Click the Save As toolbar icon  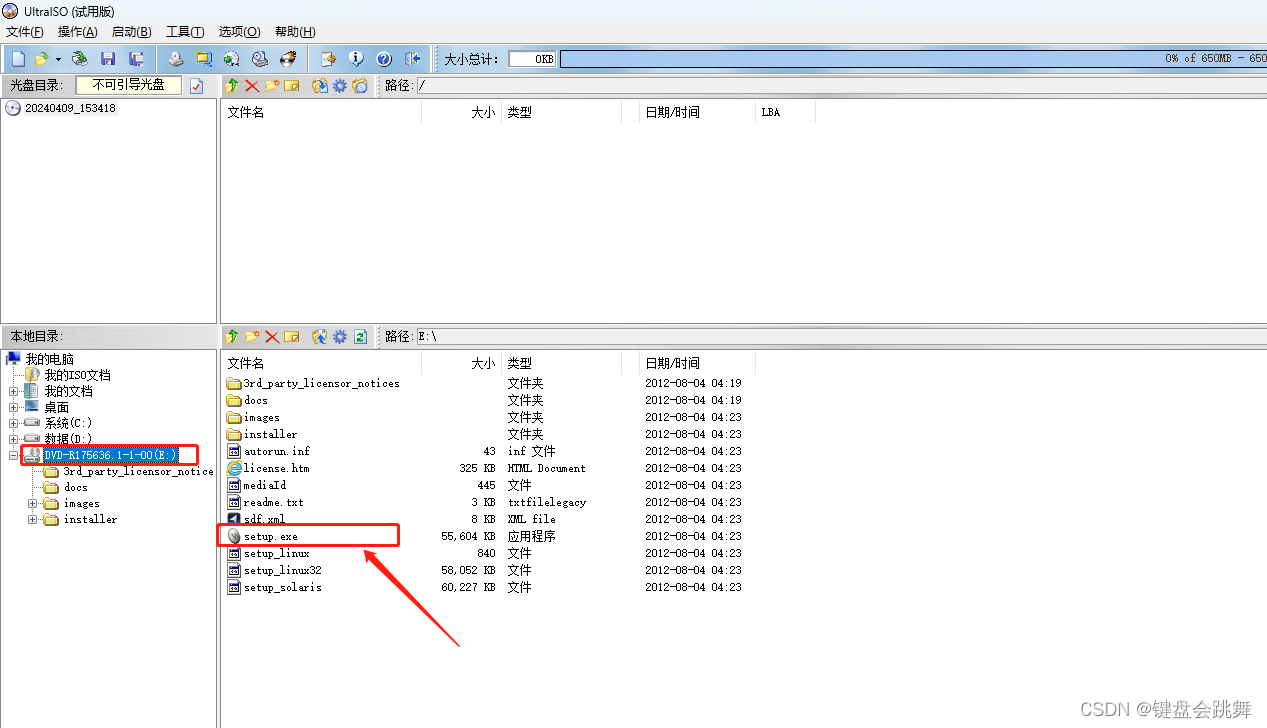136,59
